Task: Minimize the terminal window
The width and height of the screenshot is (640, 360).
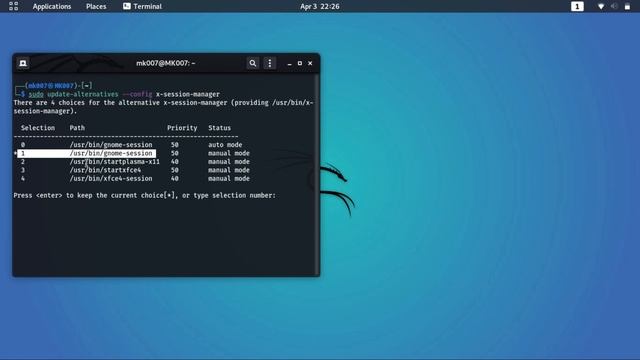Action: (289, 63)
